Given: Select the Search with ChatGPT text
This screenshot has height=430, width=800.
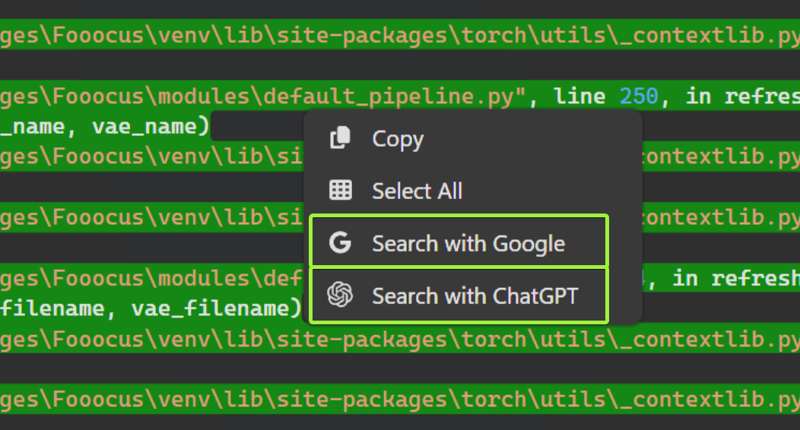Looking at the screenshot, I should [x=475, y=295].
